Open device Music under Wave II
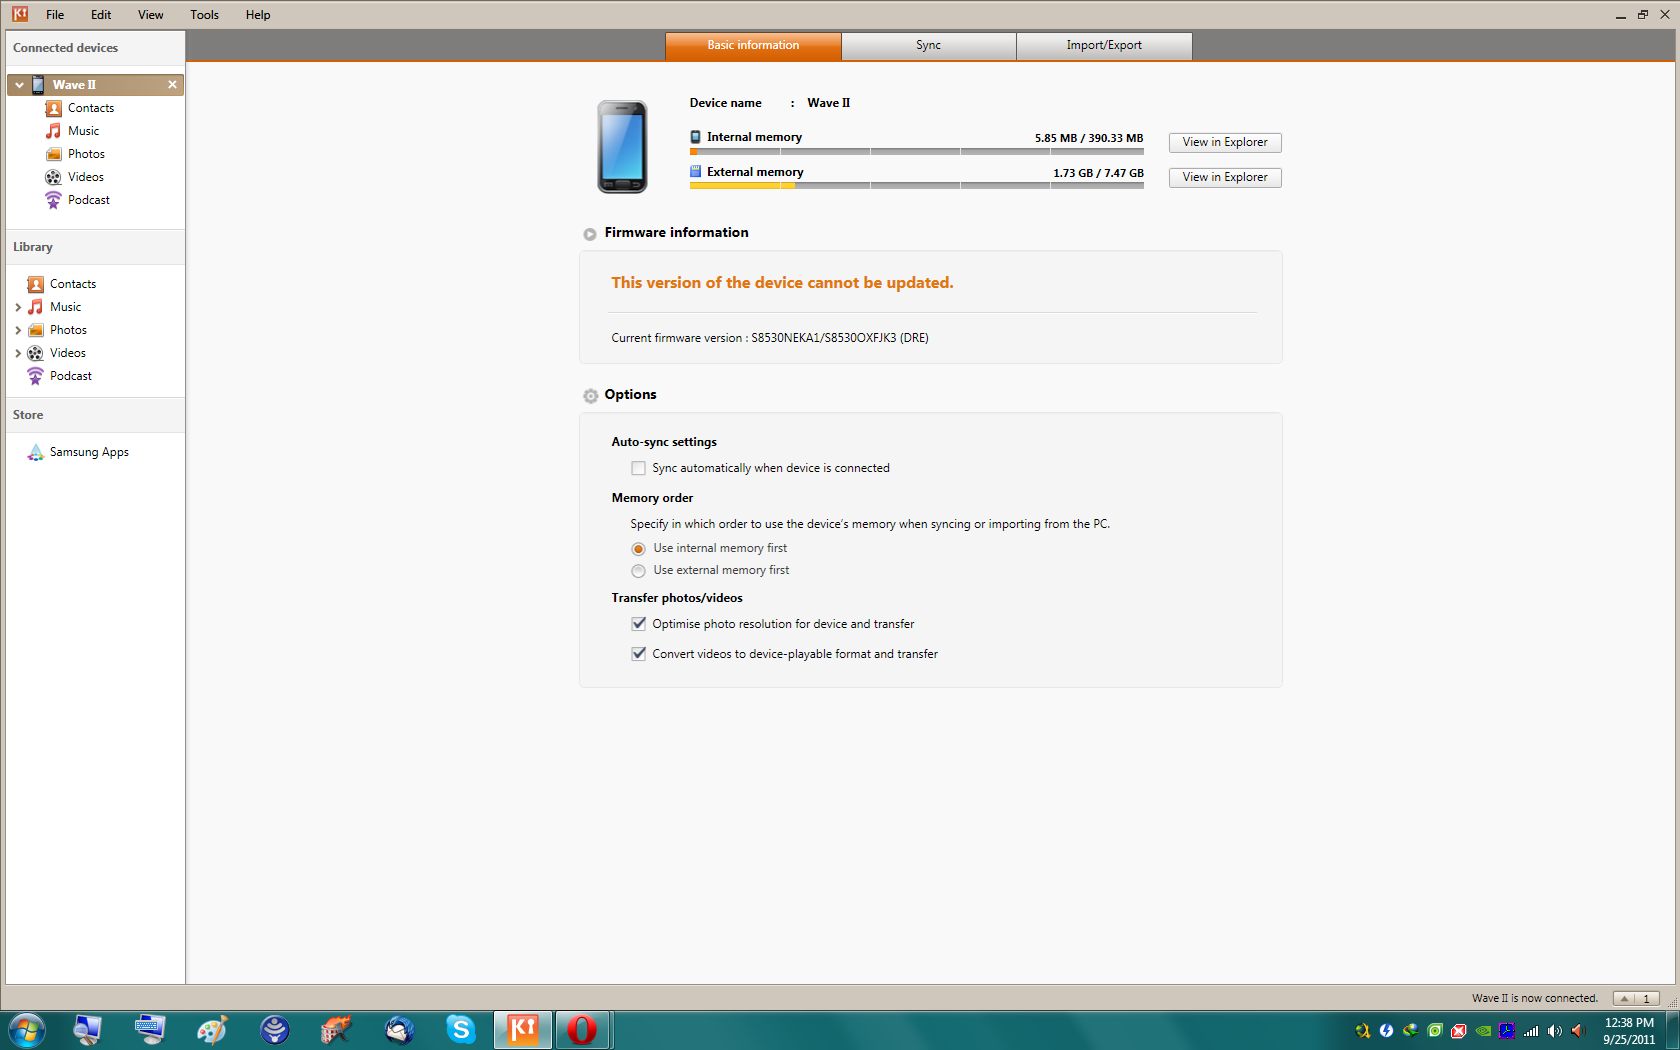Screen dimensions: 1680x1050 (84, 131)
